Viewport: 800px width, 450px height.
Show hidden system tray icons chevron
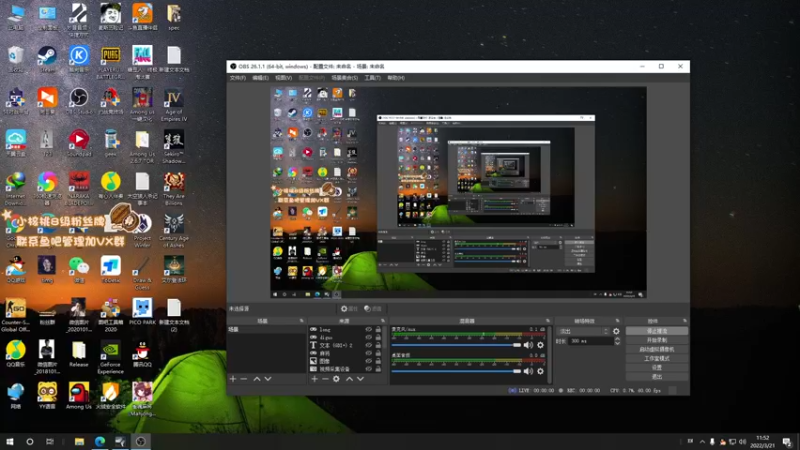pyautogui.click(x=702, y=442)
